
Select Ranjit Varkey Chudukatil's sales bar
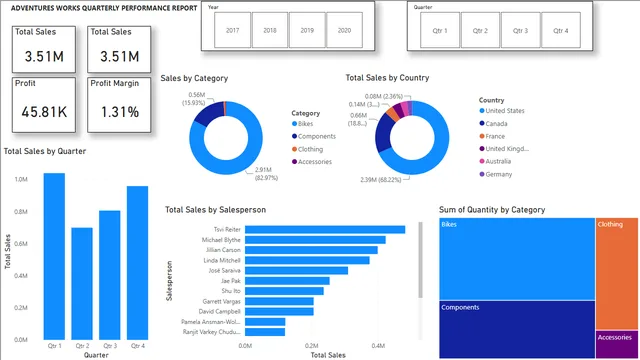point(265,332)
